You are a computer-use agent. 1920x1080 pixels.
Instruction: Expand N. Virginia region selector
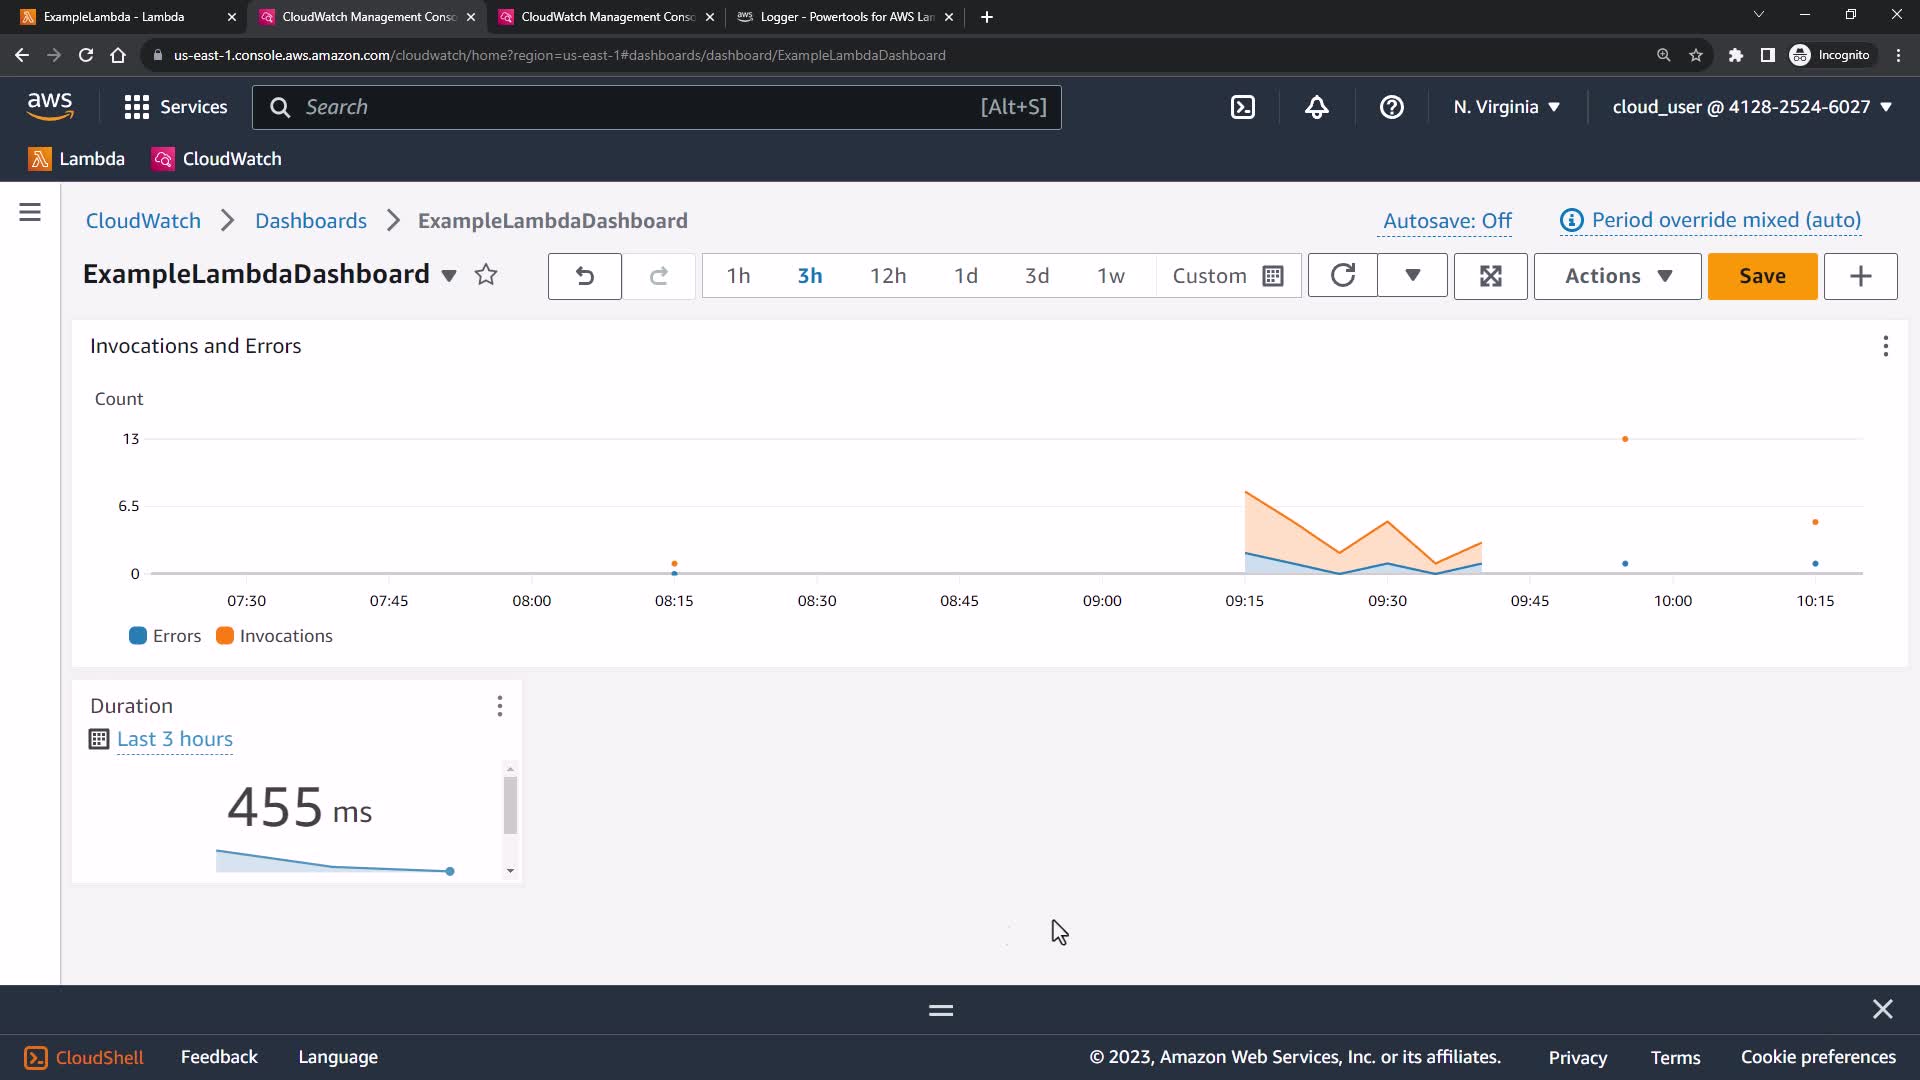[1506, 107]
